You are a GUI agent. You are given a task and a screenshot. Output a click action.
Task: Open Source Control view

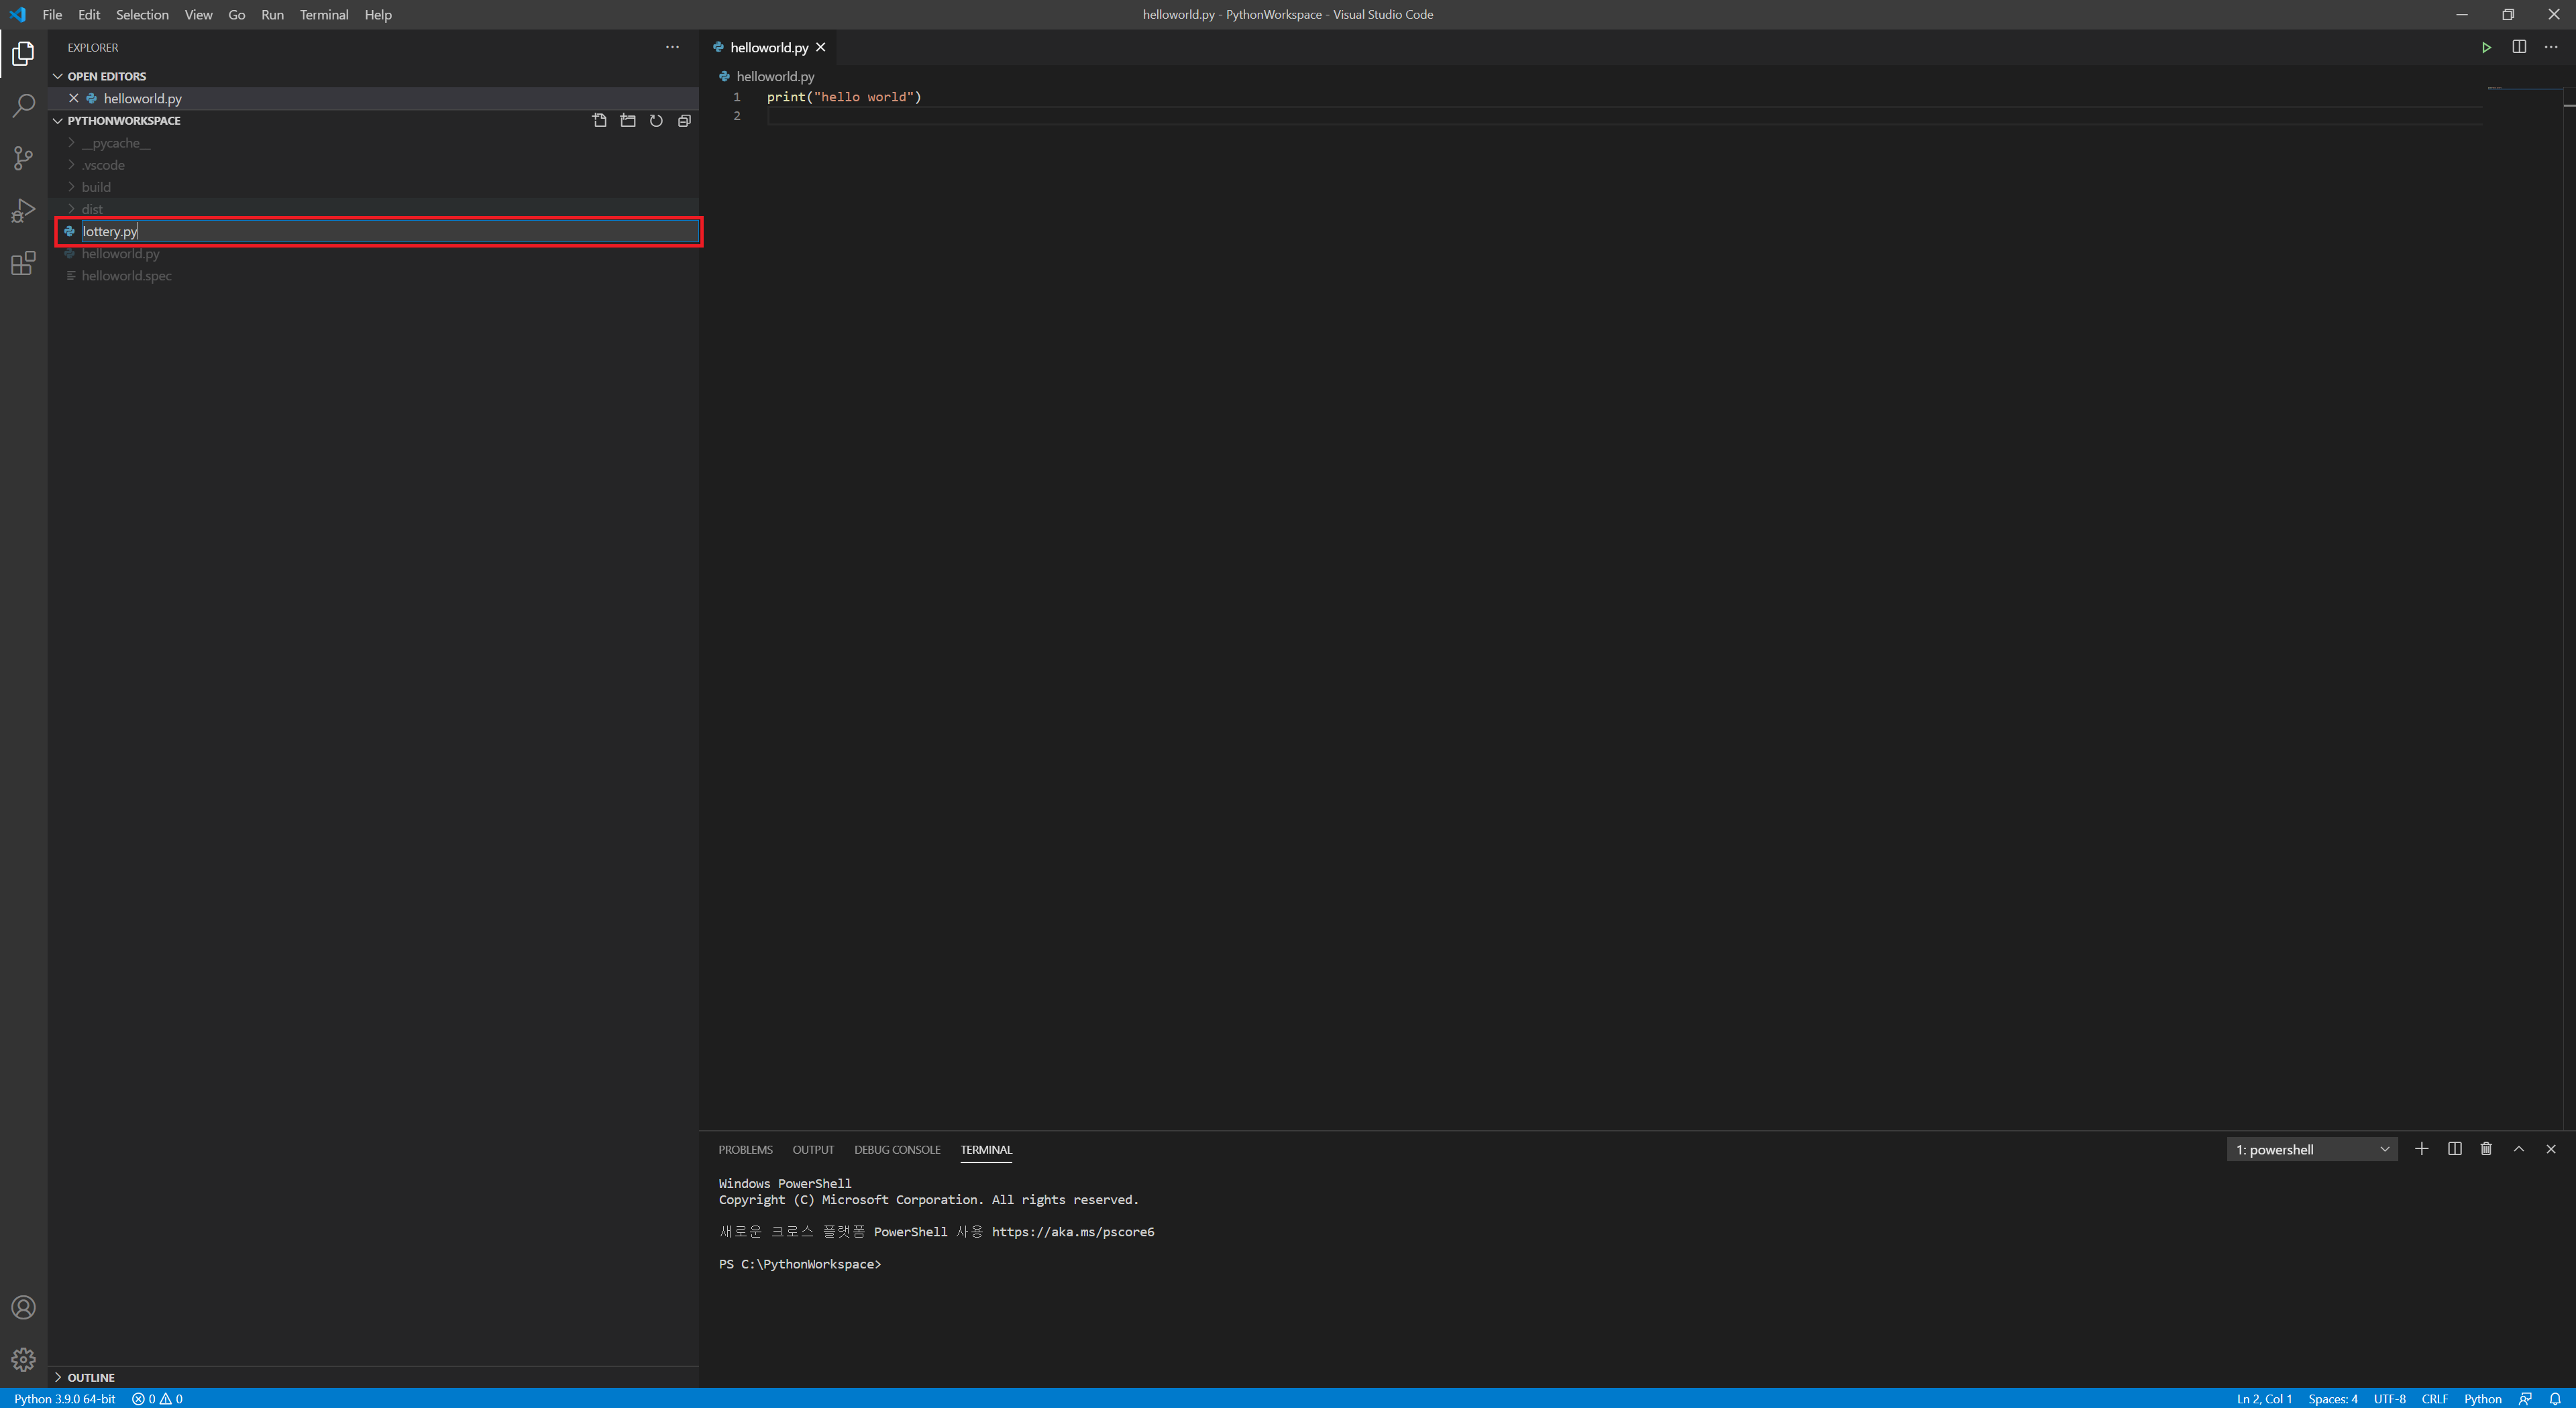point(23,158)
